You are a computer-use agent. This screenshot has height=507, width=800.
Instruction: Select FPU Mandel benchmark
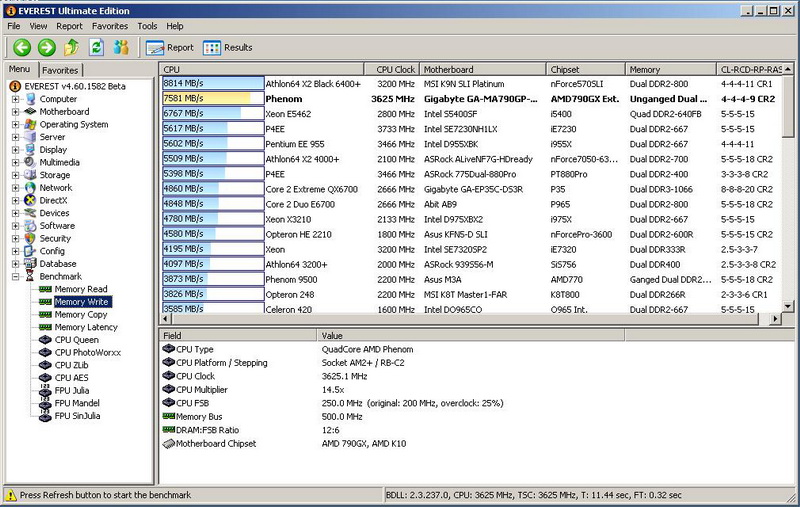[77, 403]
